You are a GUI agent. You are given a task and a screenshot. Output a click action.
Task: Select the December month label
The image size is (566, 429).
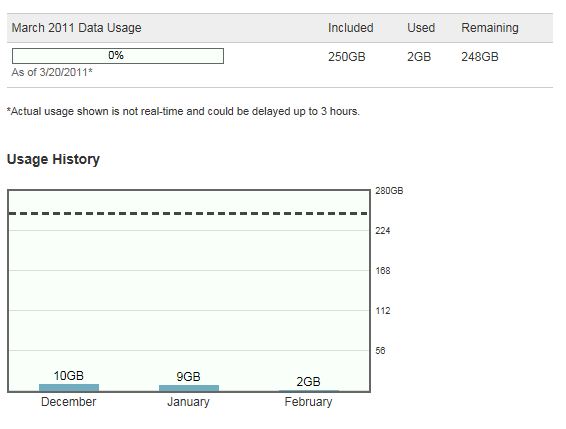[x=69, y=402]
